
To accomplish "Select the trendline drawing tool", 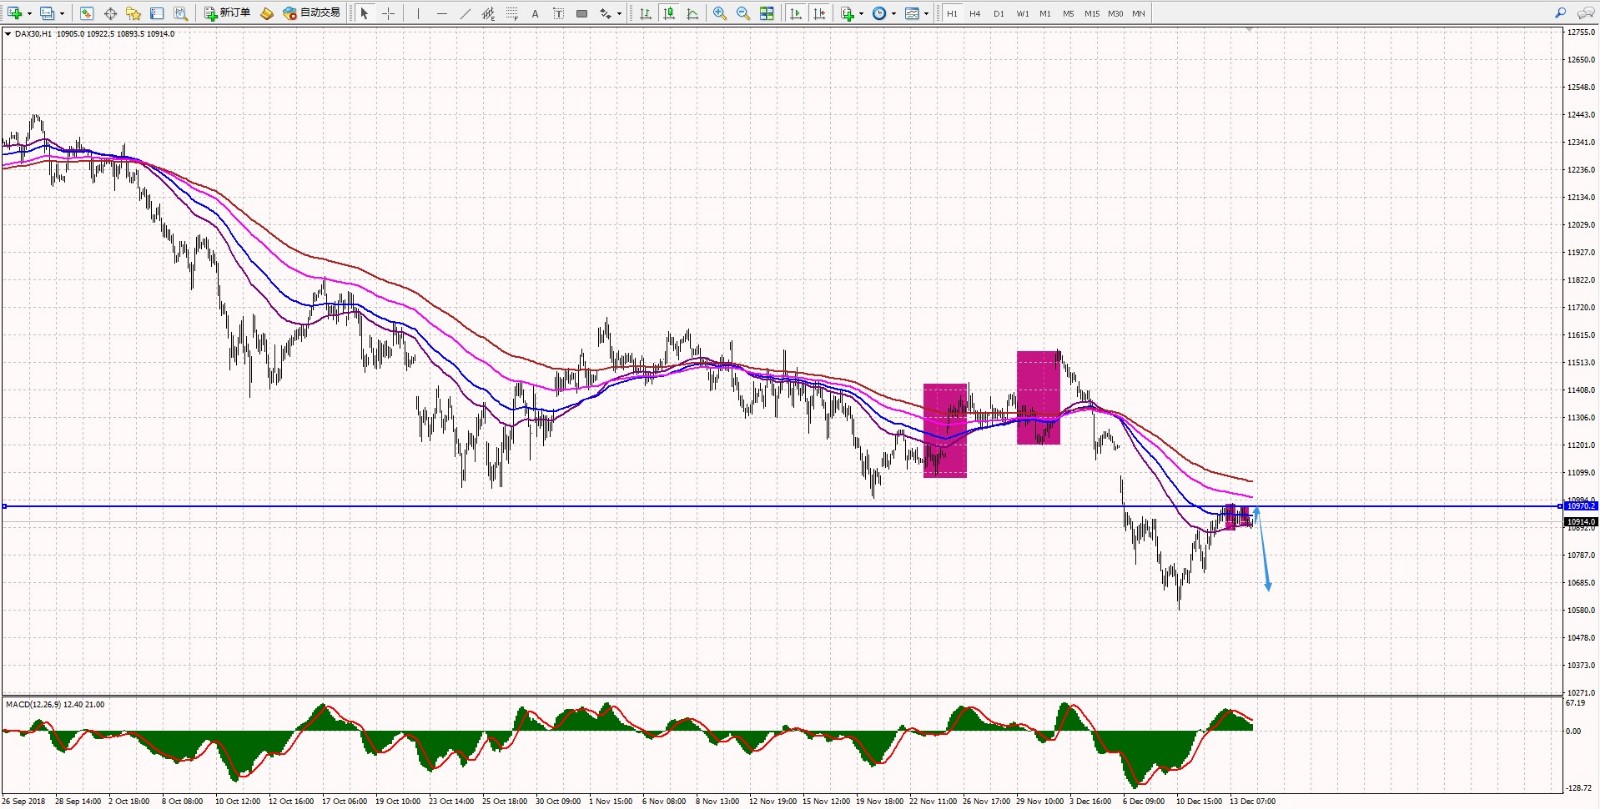I will coord(465,13).
